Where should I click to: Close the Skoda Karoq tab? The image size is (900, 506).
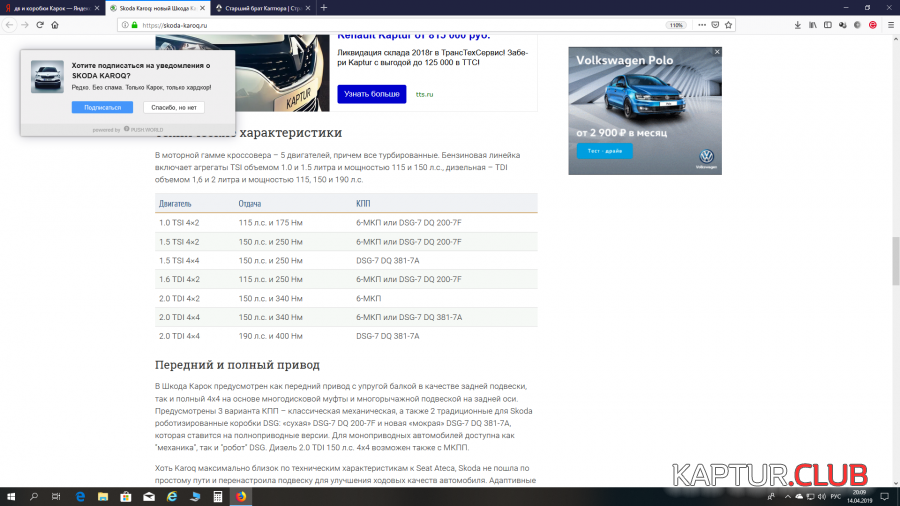pyautogui.click(x=202, y=8)
